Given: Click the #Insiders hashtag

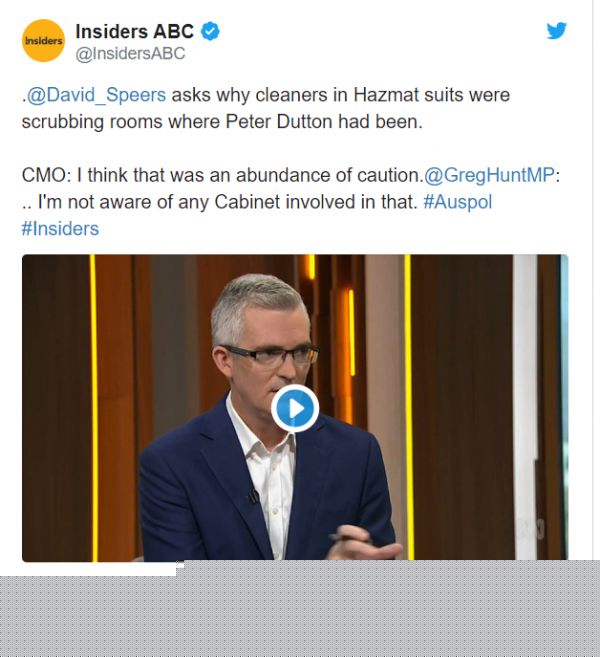Looking at the screenshot, I should (x=60, y=229).
